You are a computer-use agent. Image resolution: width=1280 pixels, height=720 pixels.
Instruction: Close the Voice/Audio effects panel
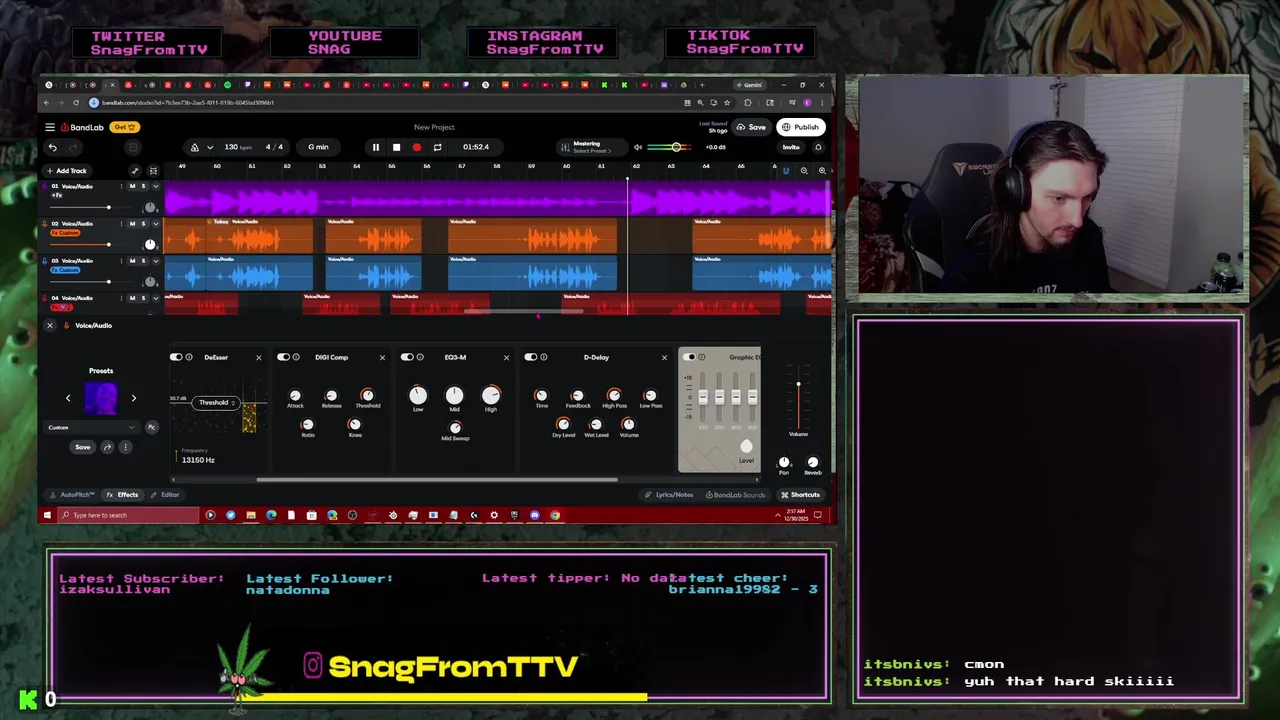50,325
